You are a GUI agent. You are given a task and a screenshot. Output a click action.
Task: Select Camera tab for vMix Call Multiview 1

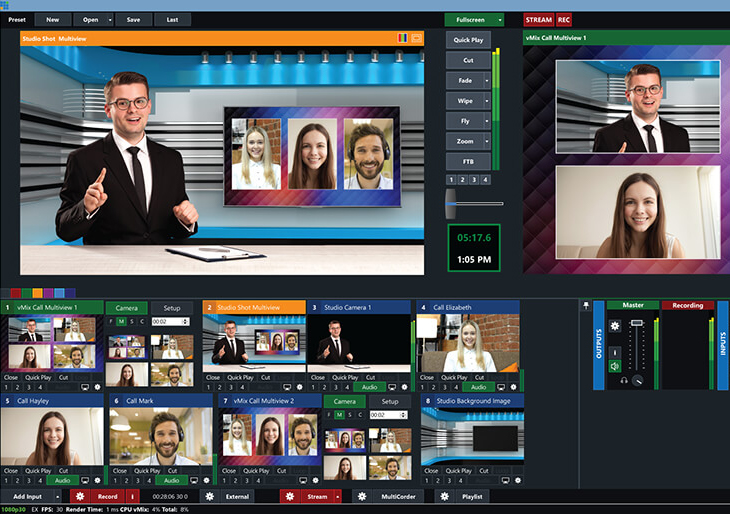tap(127, 308)
